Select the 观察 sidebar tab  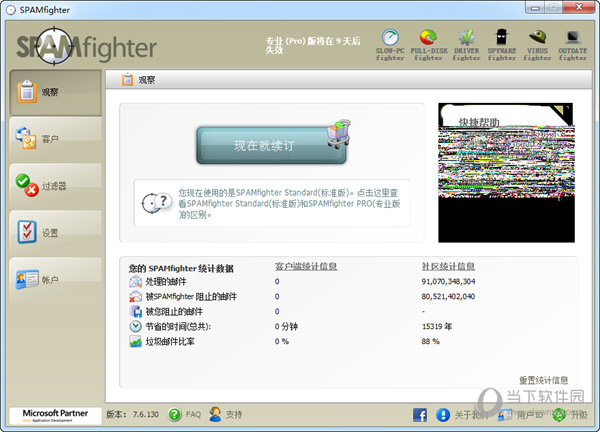55,93
